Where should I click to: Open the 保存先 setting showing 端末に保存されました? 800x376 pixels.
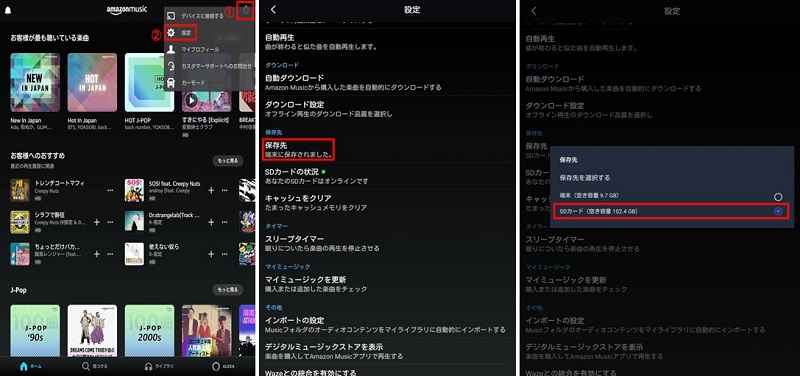[x=298, y=149]
